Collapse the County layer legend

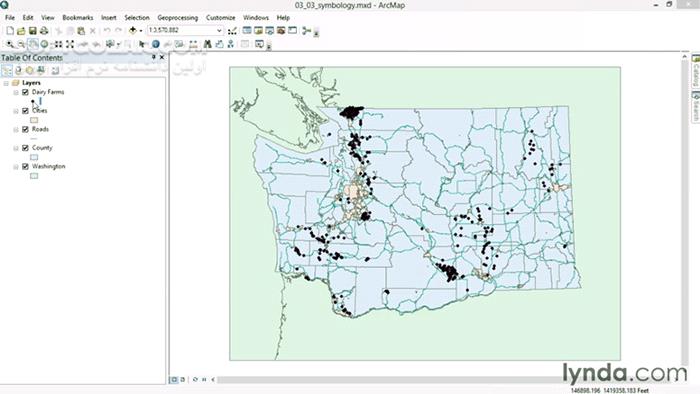tap(16, 148)
